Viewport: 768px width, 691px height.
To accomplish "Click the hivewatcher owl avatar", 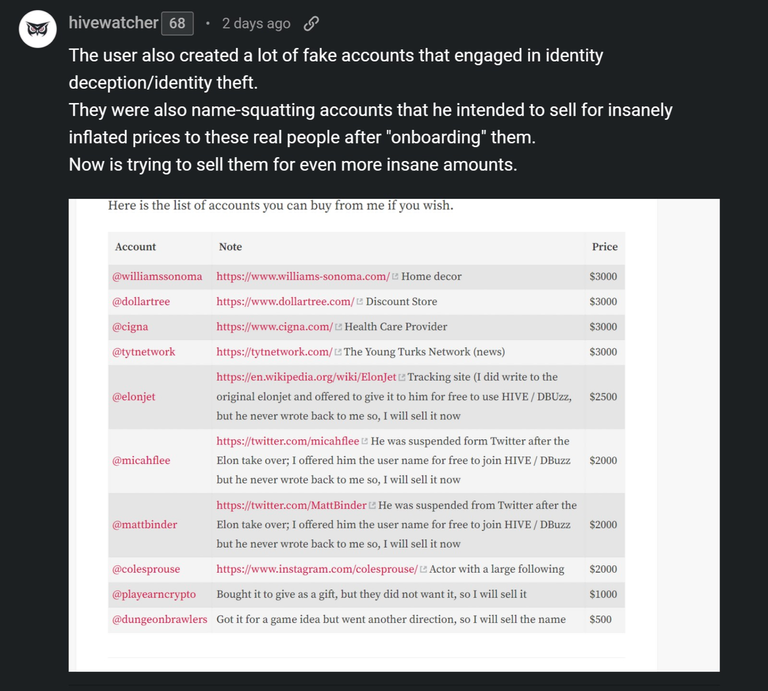I will [x=38, y=29].
